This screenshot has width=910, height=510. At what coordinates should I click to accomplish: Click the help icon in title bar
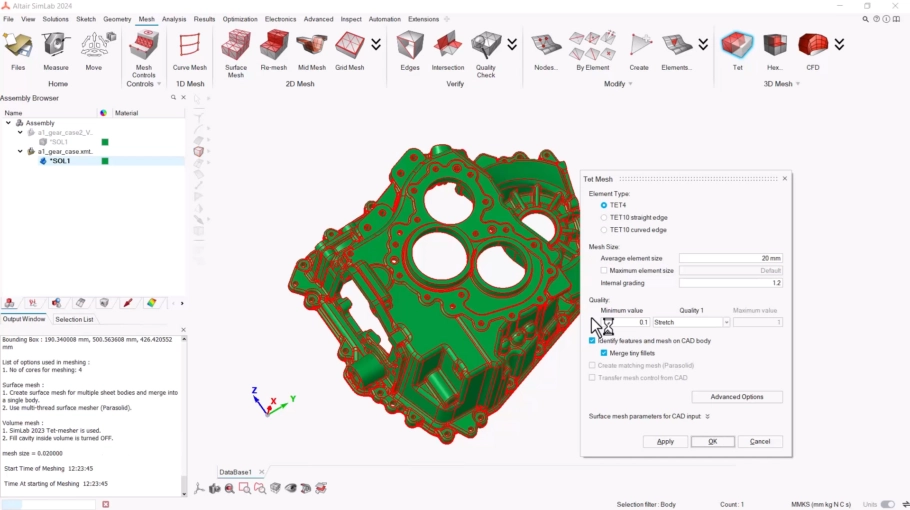click(x=876, y=19)
